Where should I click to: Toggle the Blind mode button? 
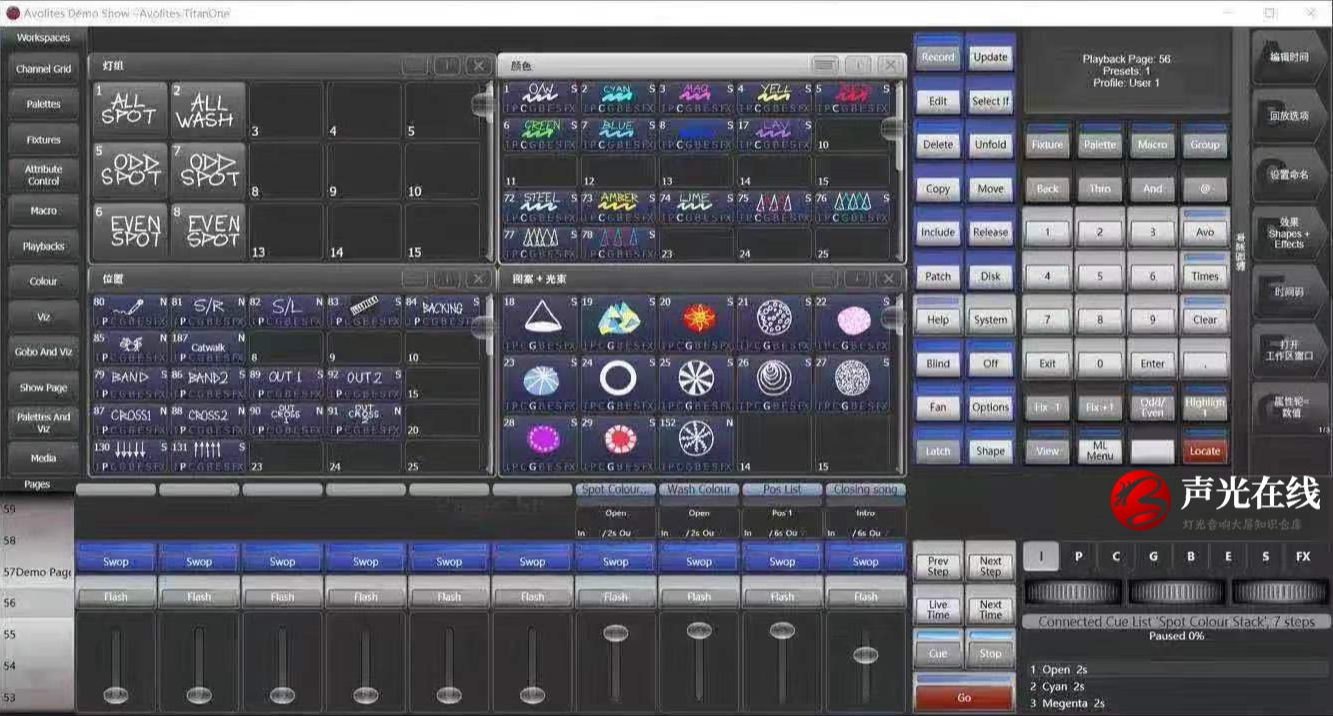(938, 360)
